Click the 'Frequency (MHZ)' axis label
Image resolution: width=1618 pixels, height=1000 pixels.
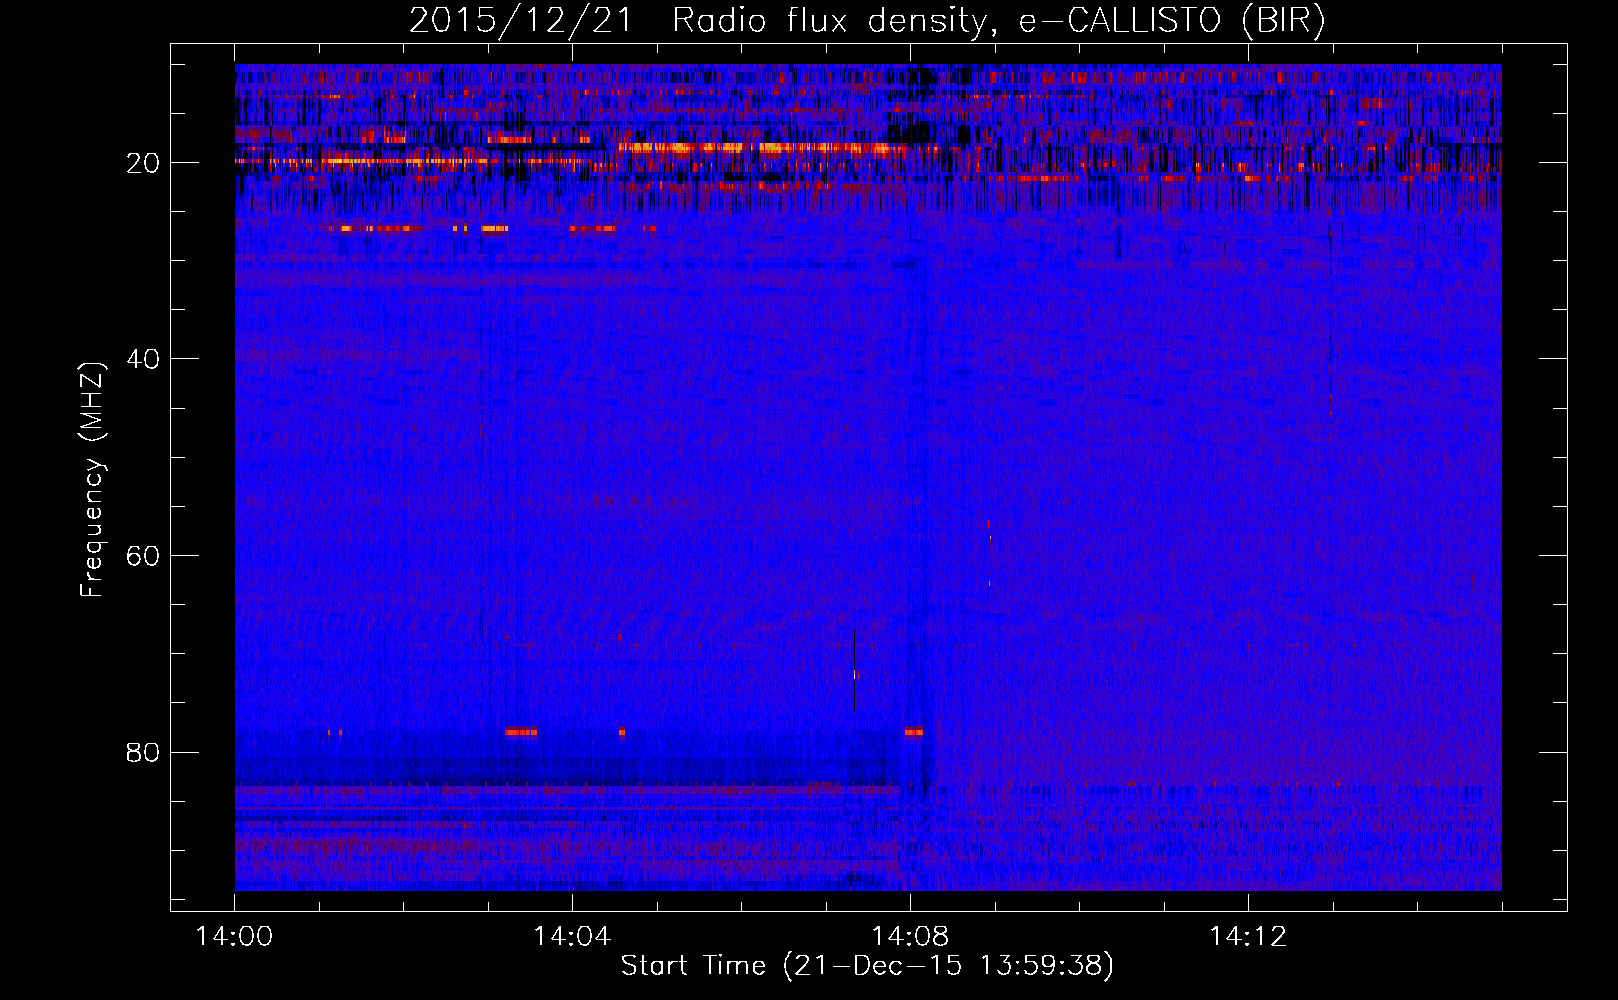point(91,480)
